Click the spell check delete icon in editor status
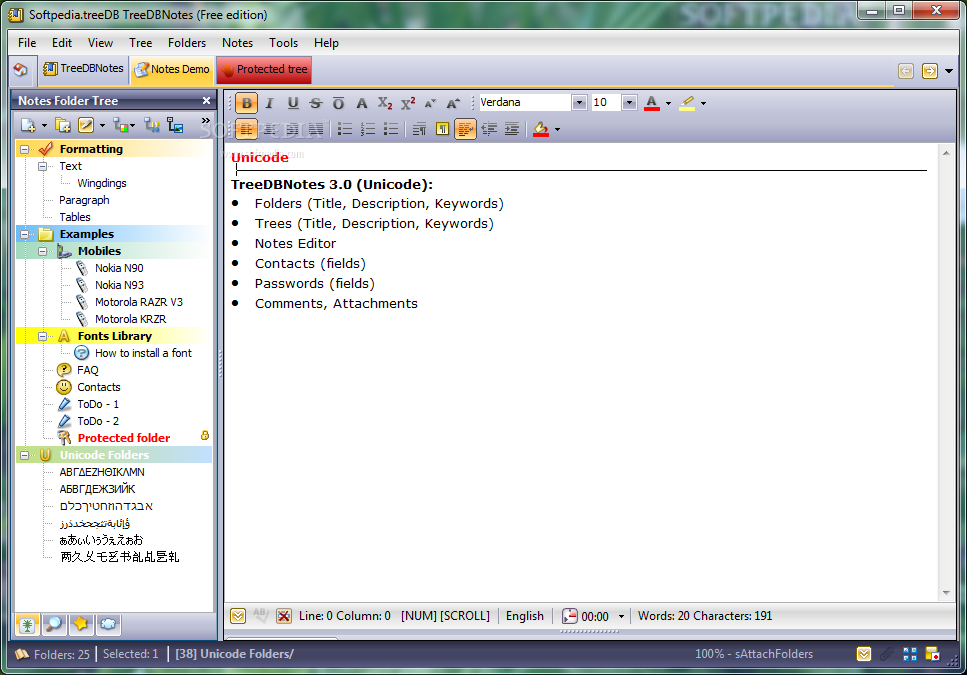 pyautogui.click(x=283, y=616)
